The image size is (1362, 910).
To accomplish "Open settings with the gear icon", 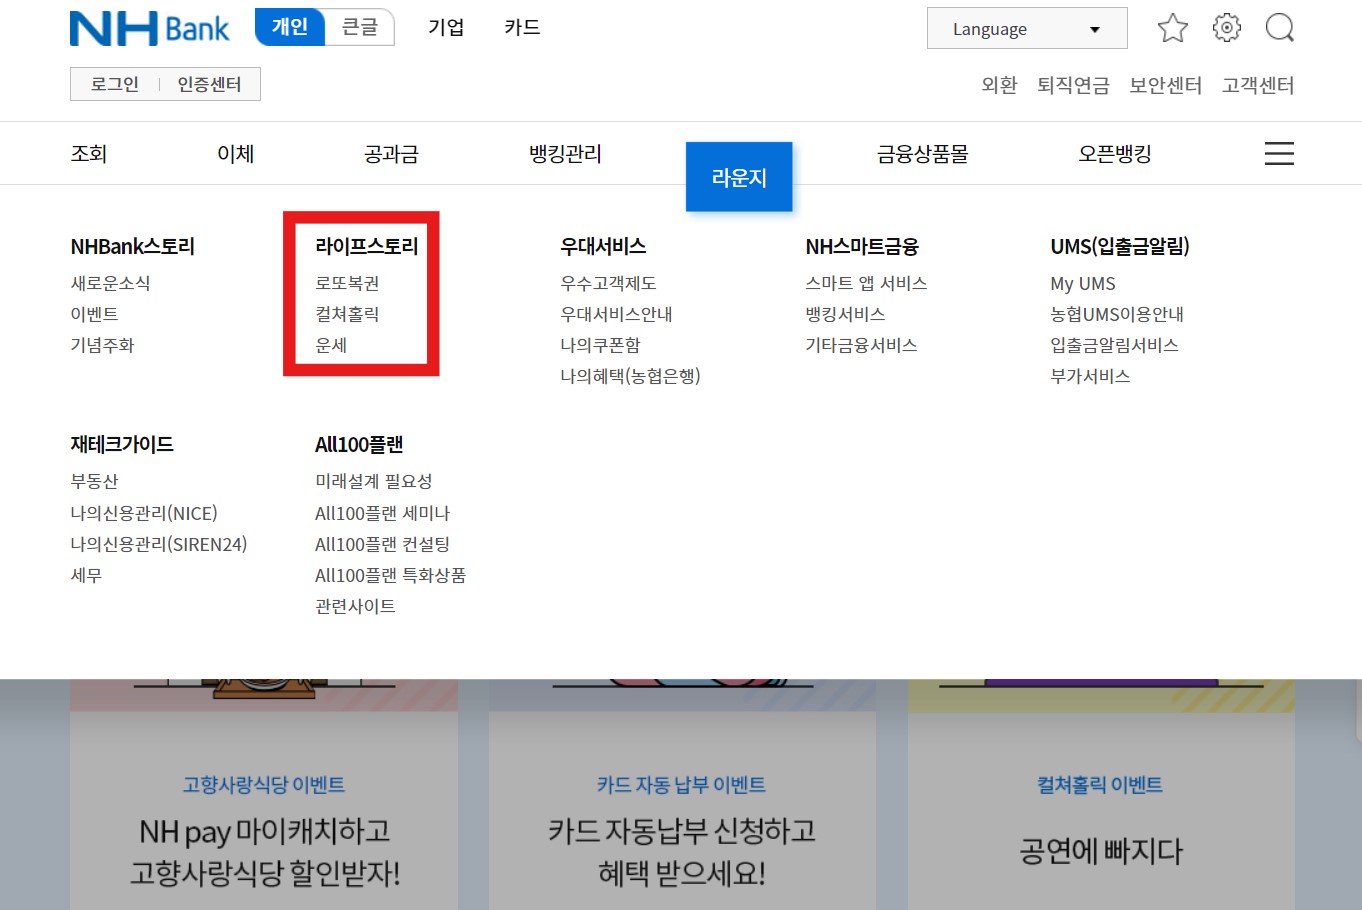I will pos(1226,27).
